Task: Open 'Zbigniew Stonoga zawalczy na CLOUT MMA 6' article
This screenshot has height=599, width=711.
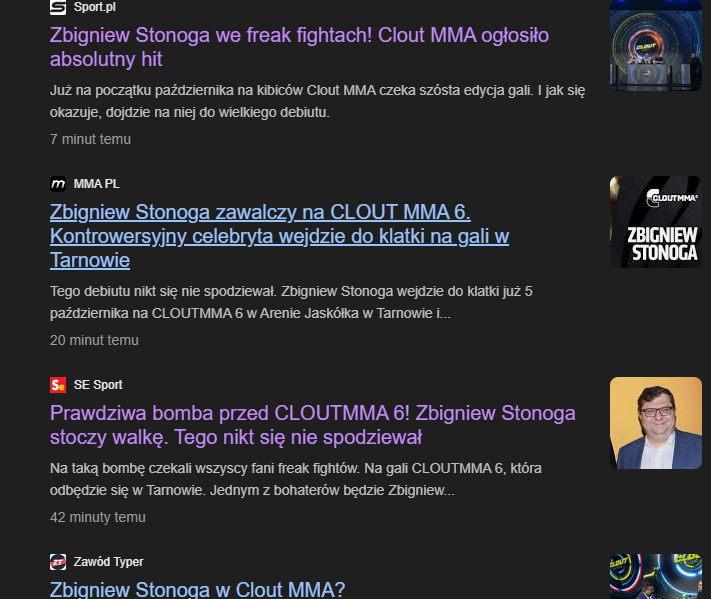Action: coord(279,236)
